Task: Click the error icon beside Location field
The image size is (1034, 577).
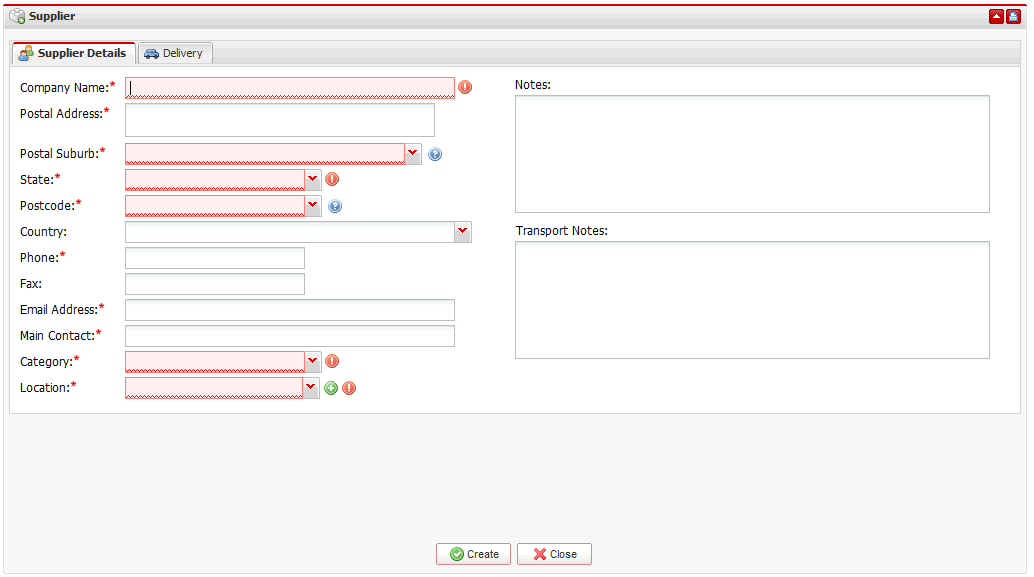Action: [x=349, y=388]
